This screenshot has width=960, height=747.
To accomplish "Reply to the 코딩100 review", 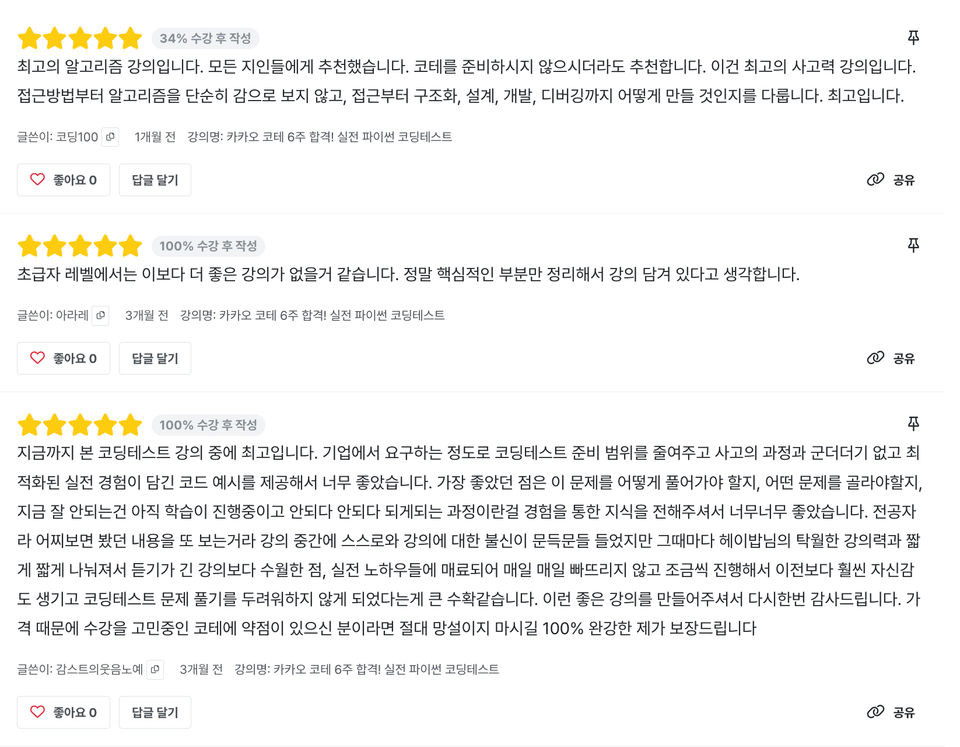I will [x=155, y=180].
